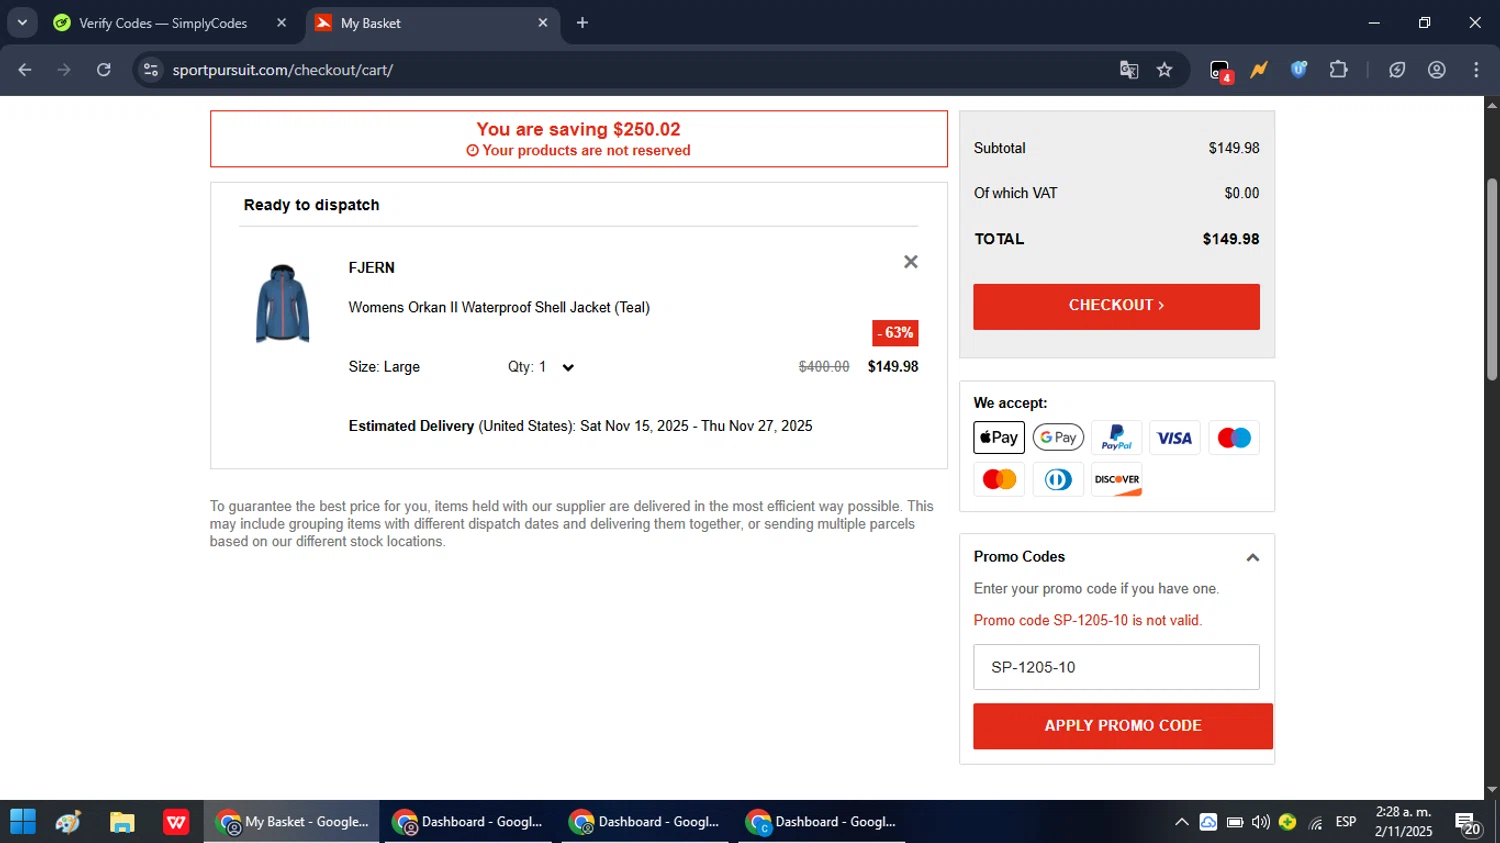
Task: Switch to first Dashboard Chrome taskbar window
Action: point(468,822)
